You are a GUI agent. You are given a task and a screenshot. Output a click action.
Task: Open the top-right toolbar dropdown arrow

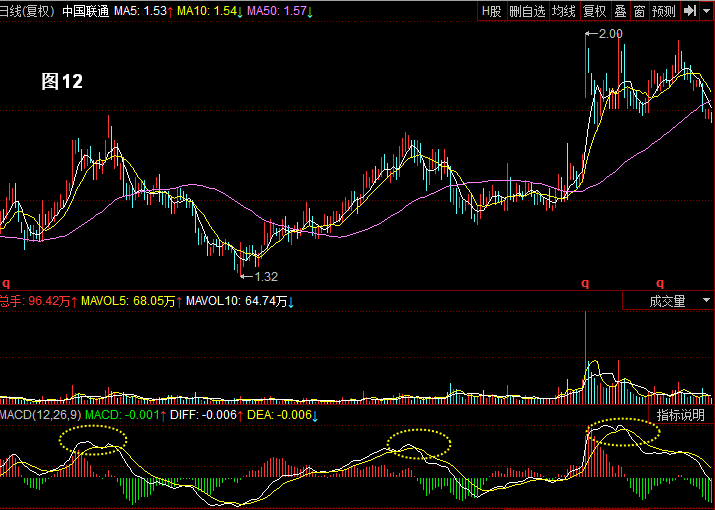706,11
